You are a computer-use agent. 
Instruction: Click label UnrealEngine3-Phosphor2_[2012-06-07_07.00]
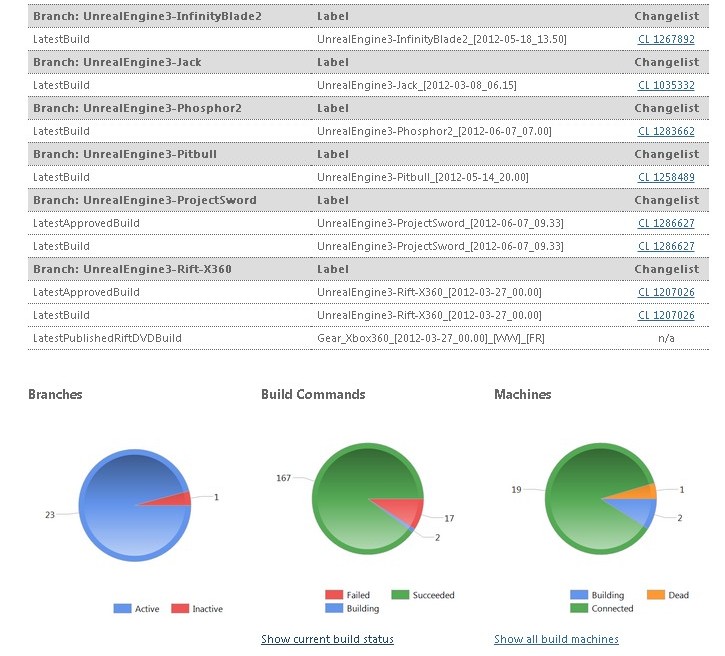(x=434, y=131)
